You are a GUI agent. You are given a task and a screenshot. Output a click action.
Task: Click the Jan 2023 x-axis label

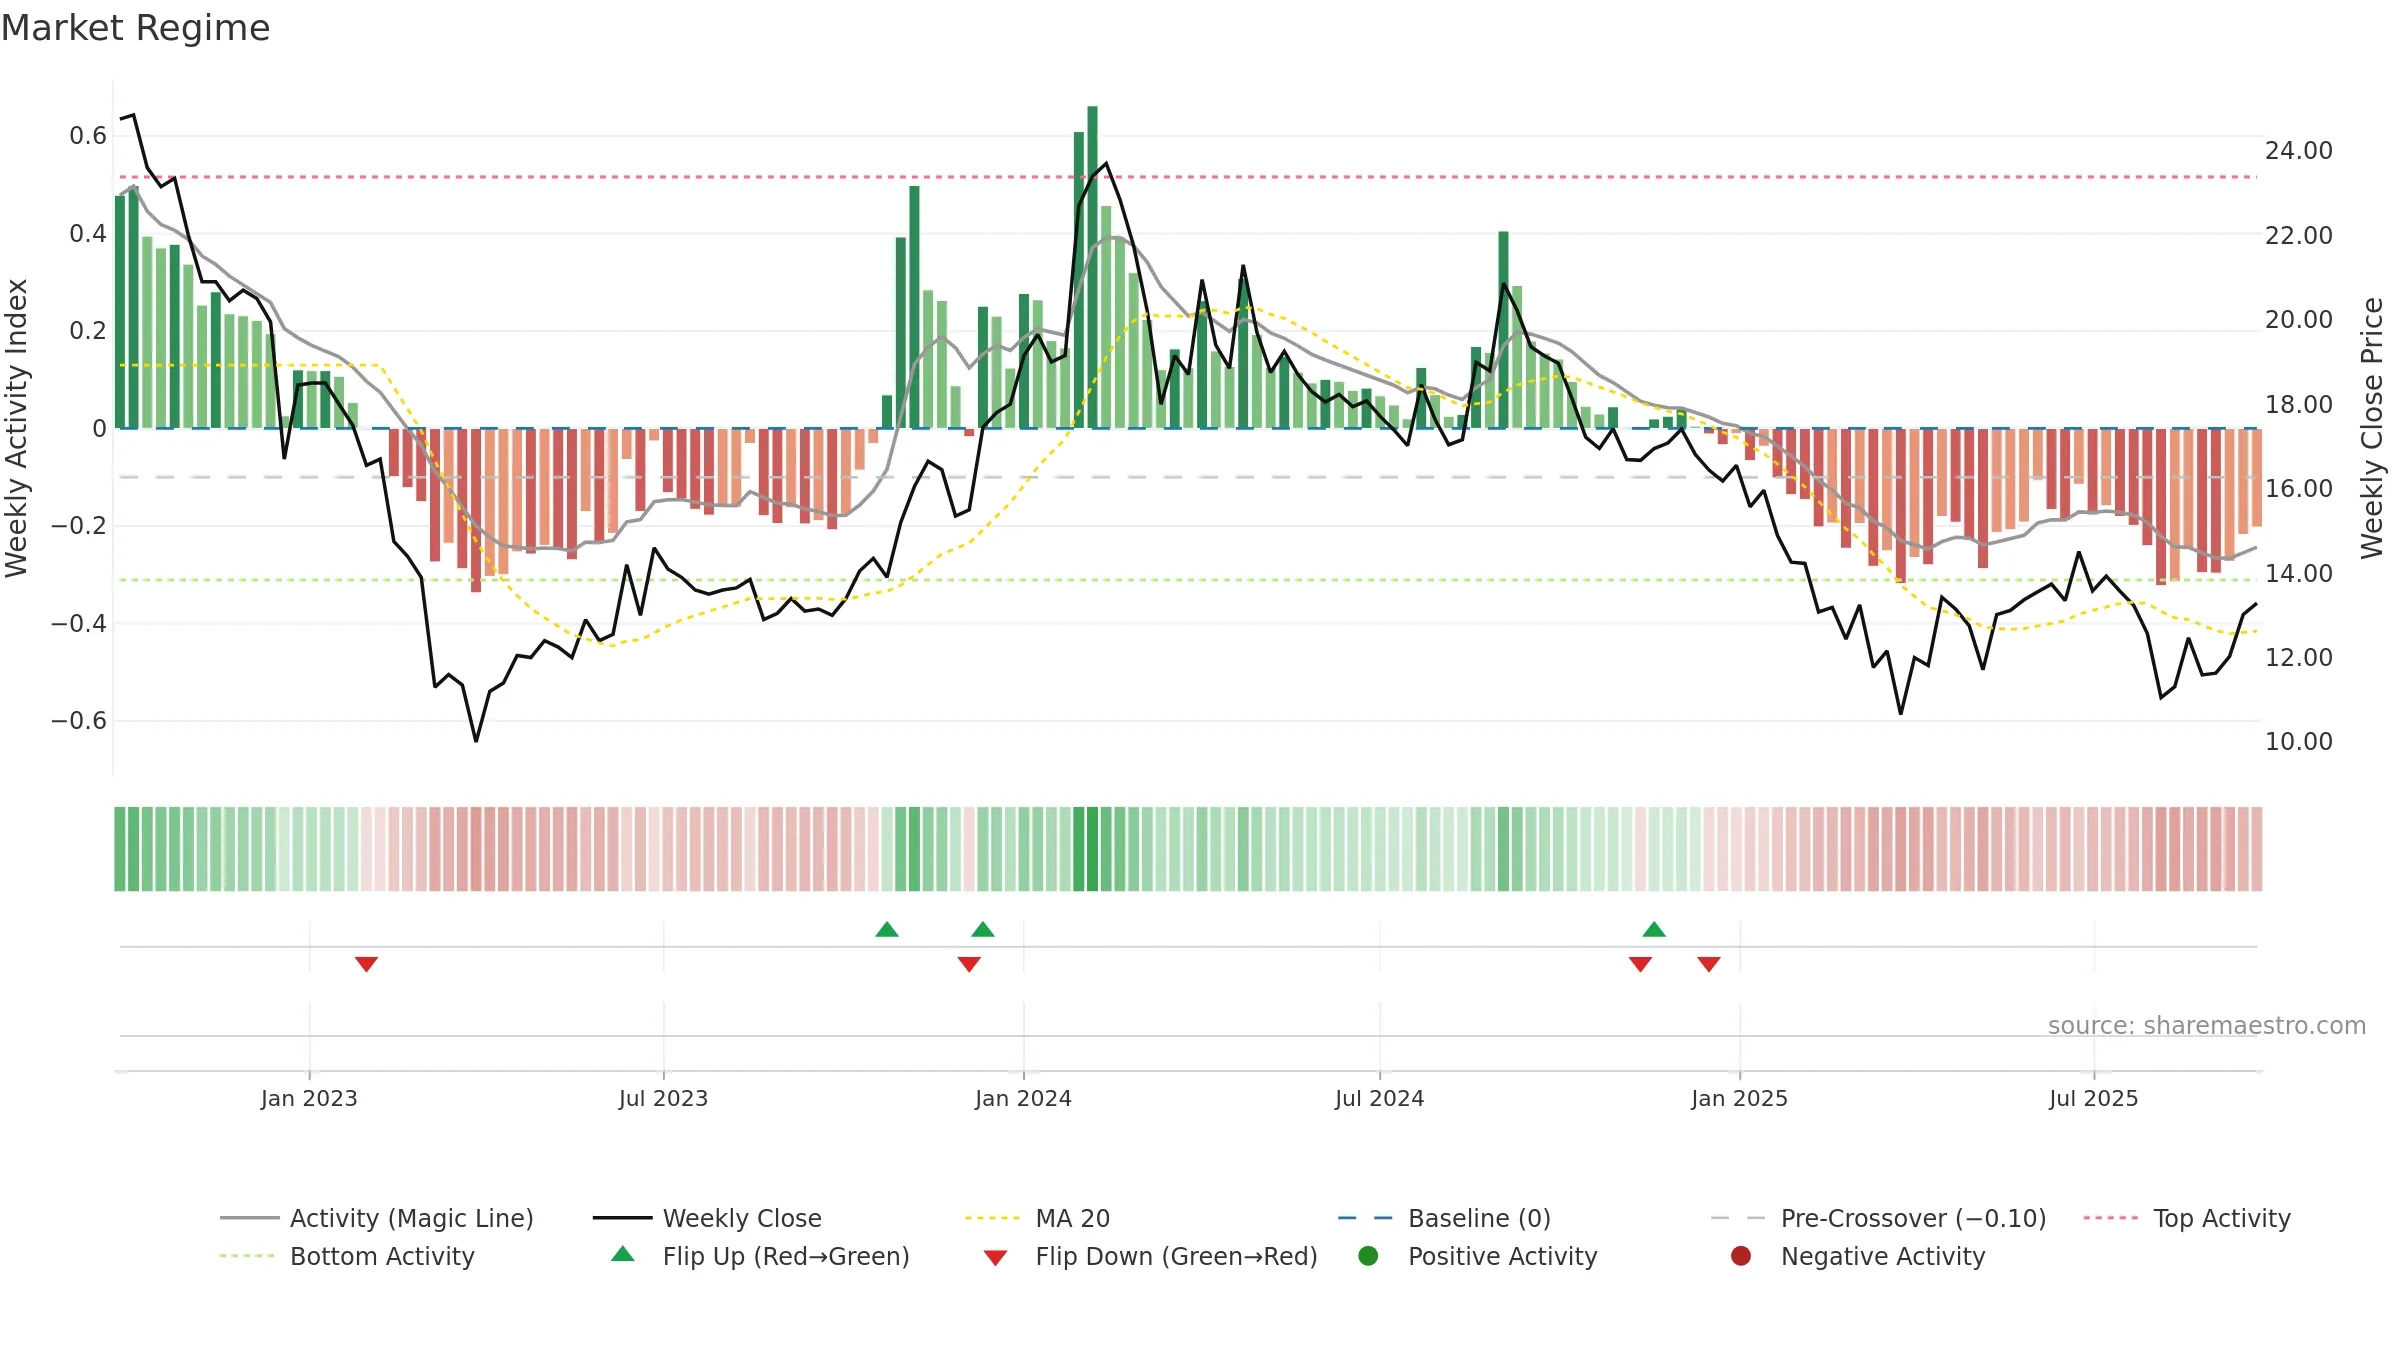coord(309,1099)
